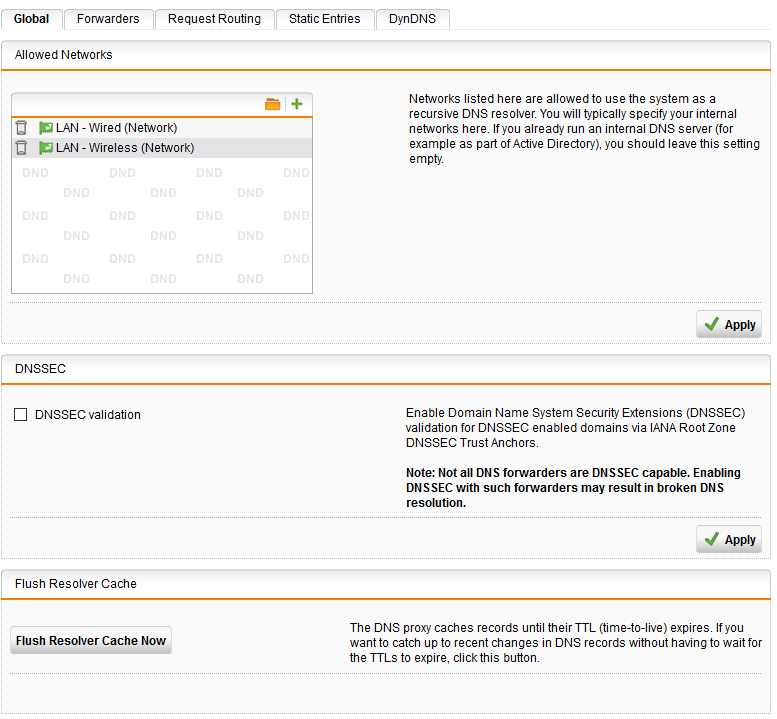Click the 'Networks listed here' help text
The height and width of the screenshot is (719, 777).
tap(584, 129)
